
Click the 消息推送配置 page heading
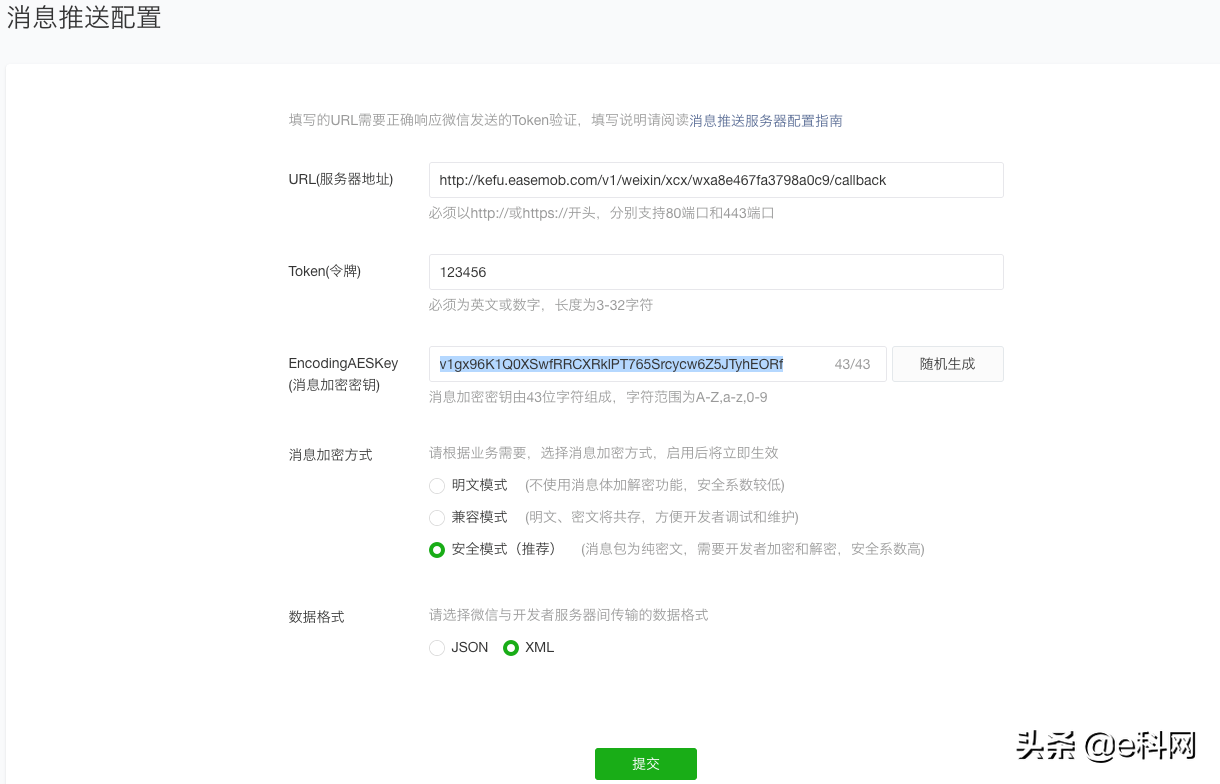[x=84, y=18]
